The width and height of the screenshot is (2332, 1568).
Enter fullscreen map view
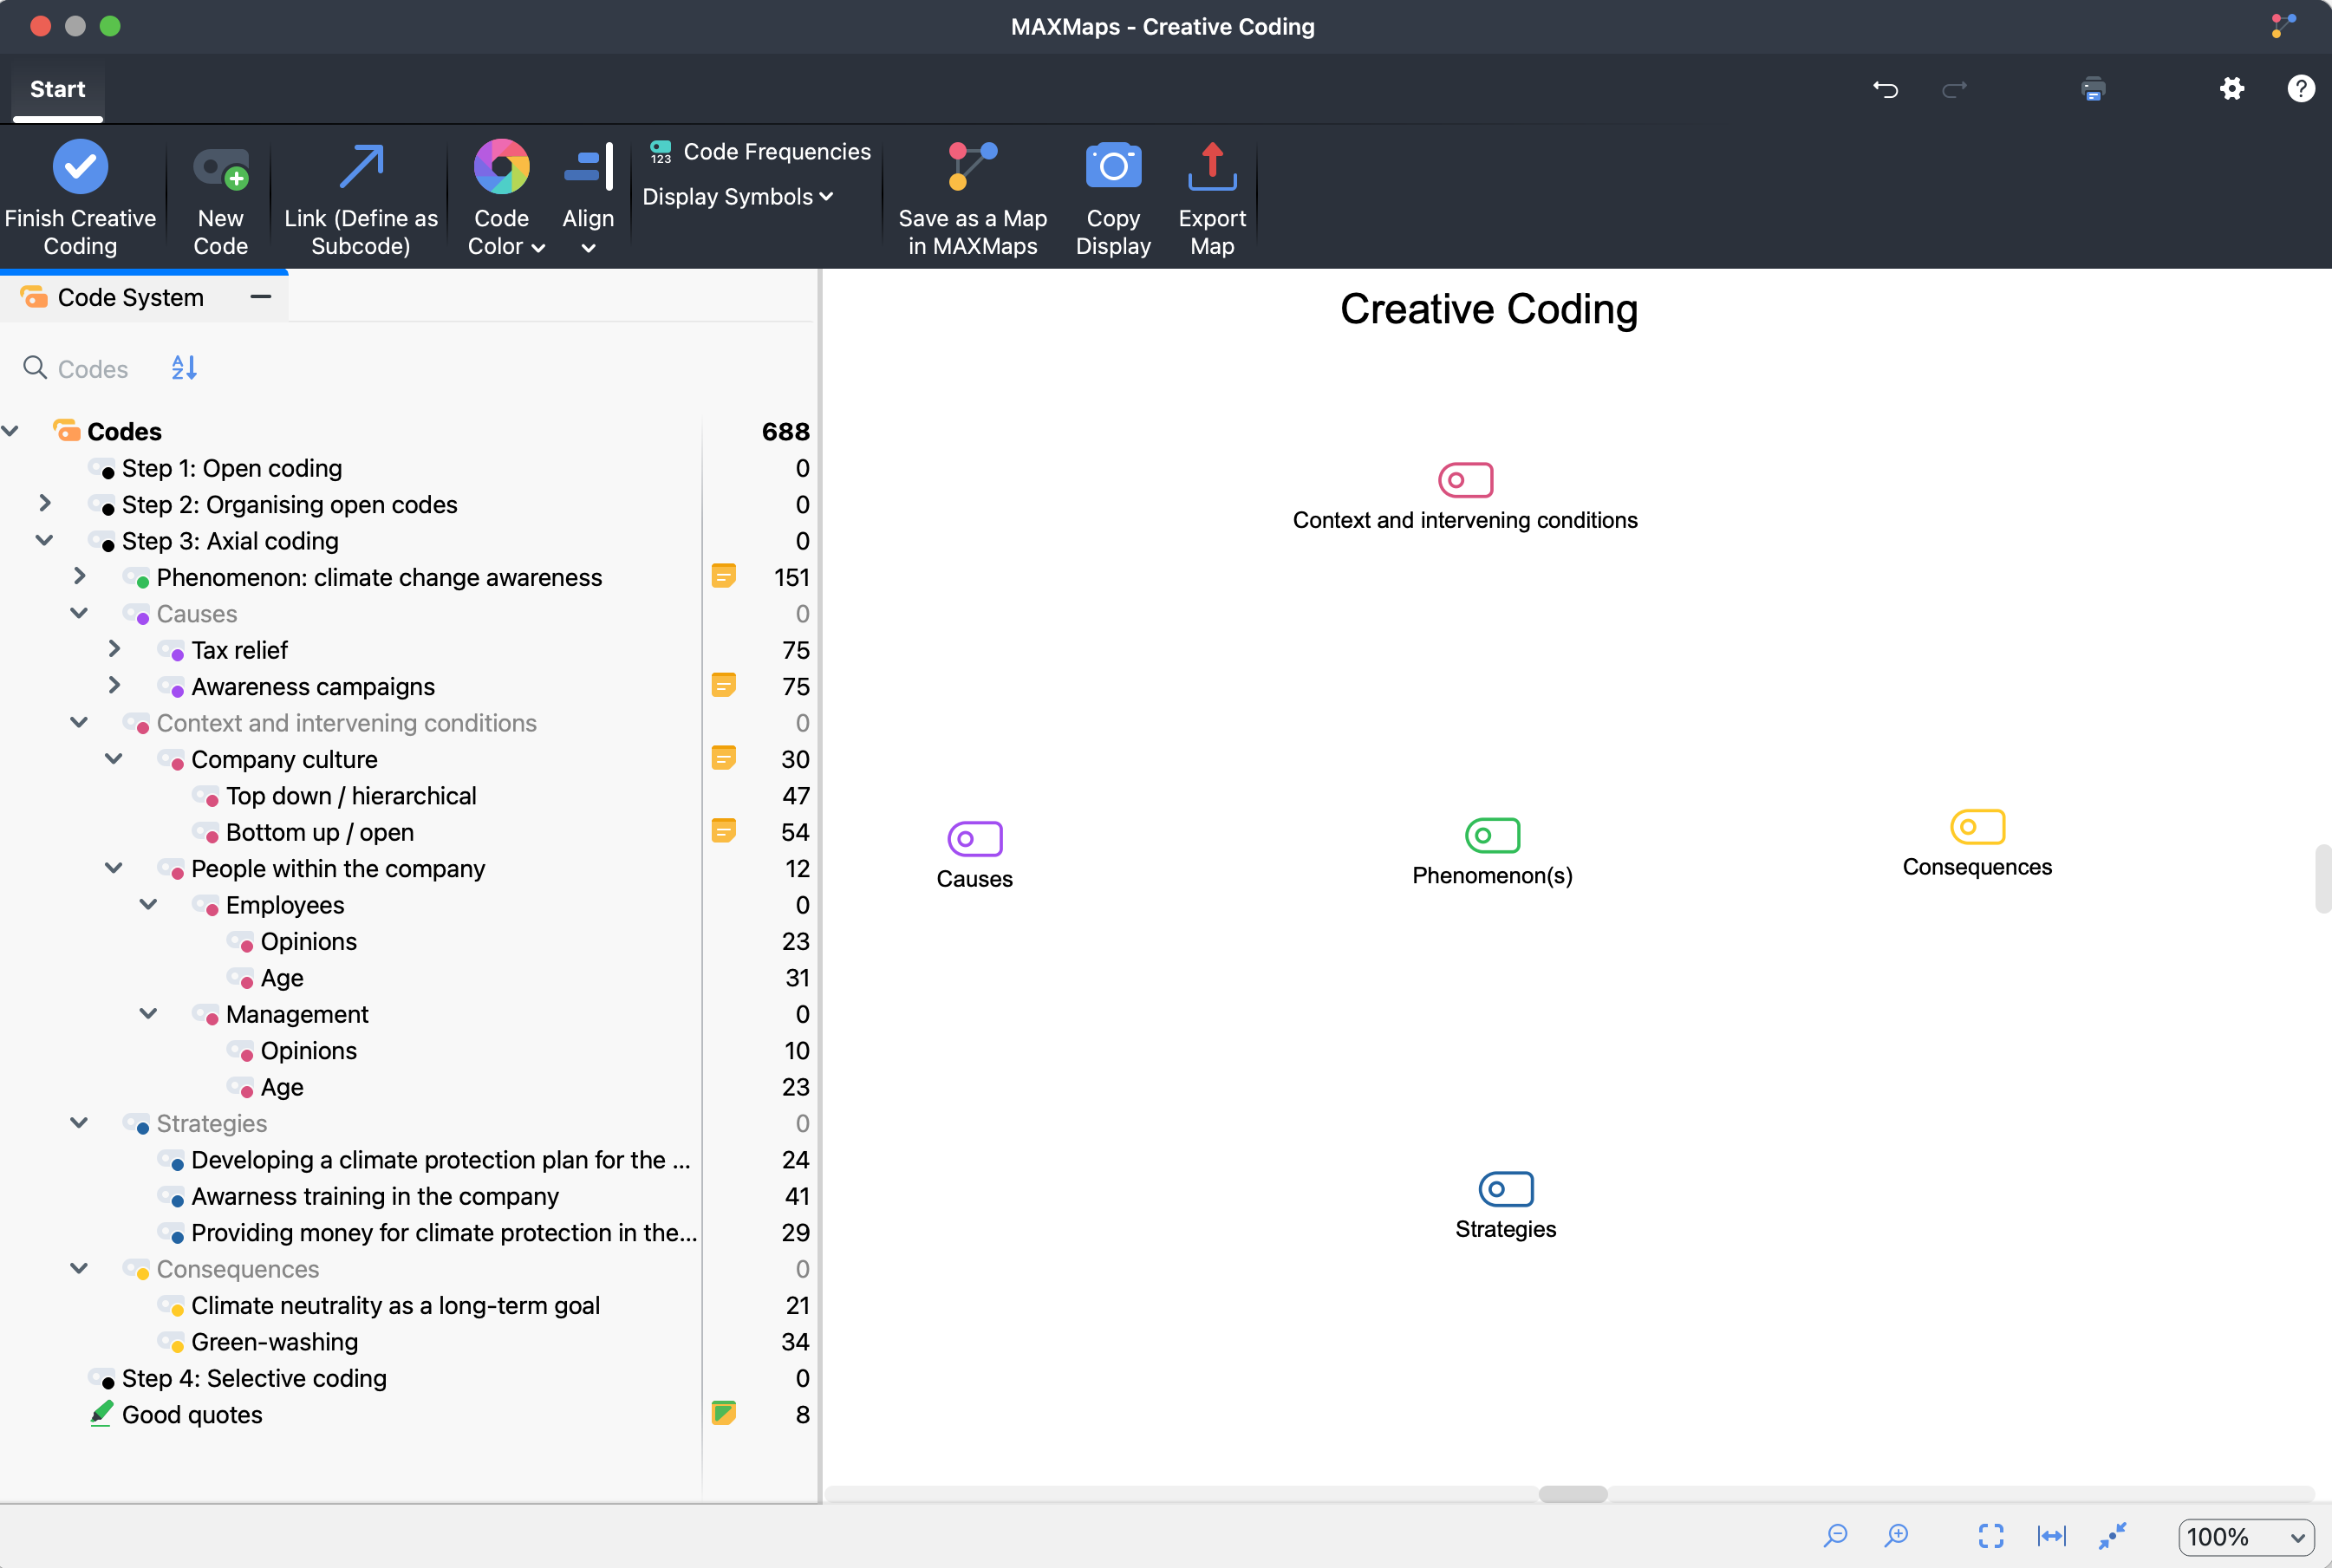[x=1991, y=1536]
